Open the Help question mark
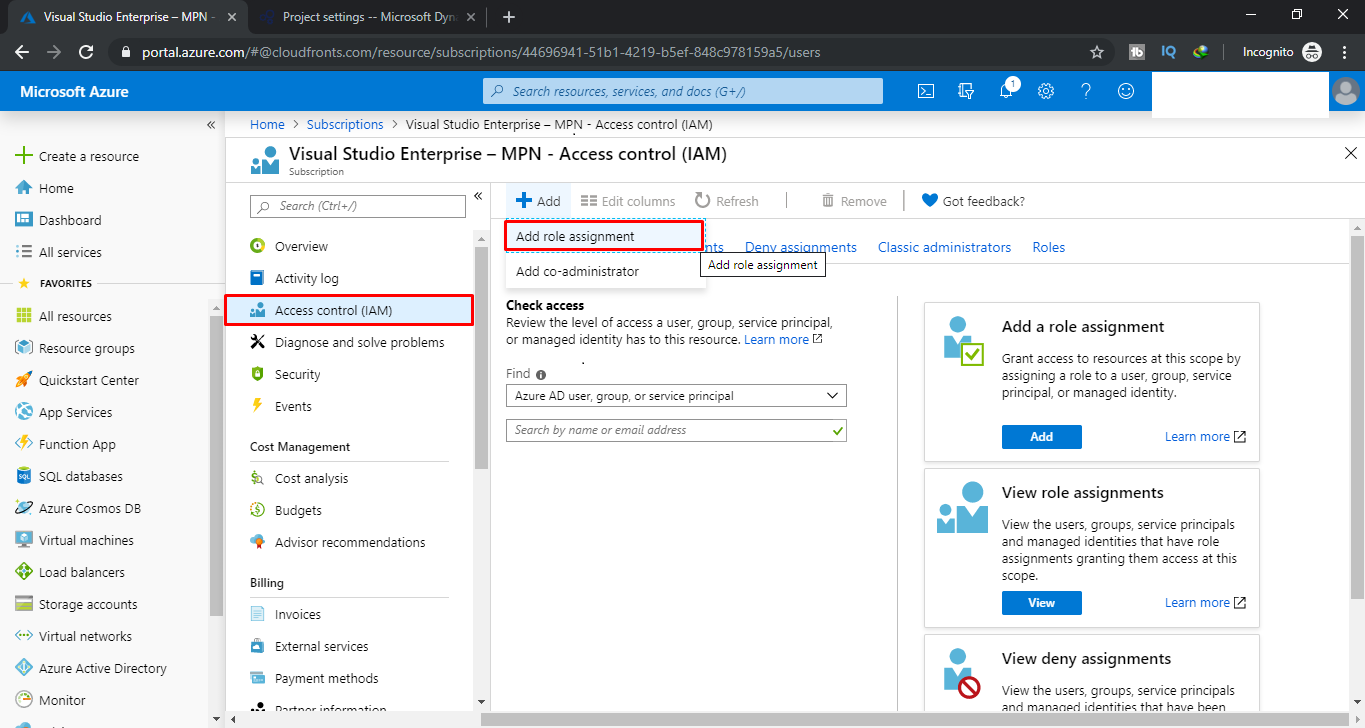Viewport: 1365px width, 728px height. click(x=1086, y=91)
